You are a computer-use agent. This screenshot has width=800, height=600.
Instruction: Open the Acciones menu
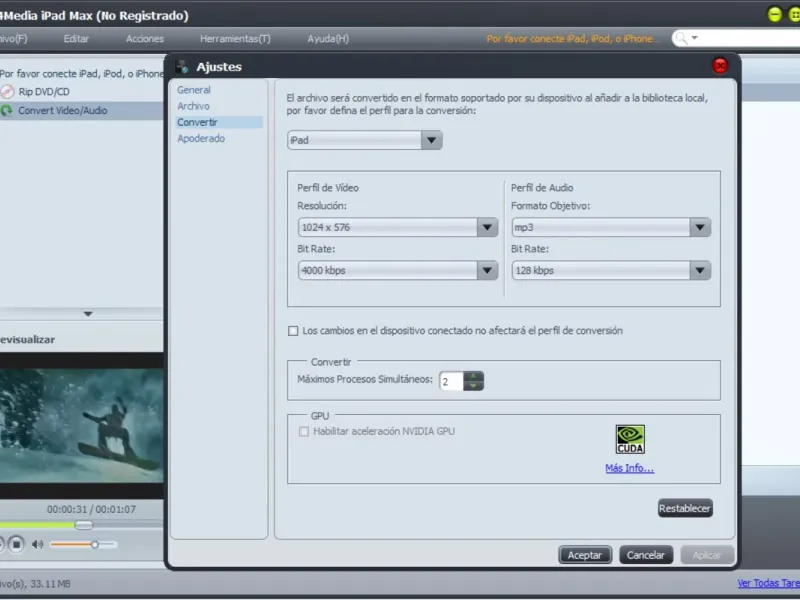click(x=145, y=39)
